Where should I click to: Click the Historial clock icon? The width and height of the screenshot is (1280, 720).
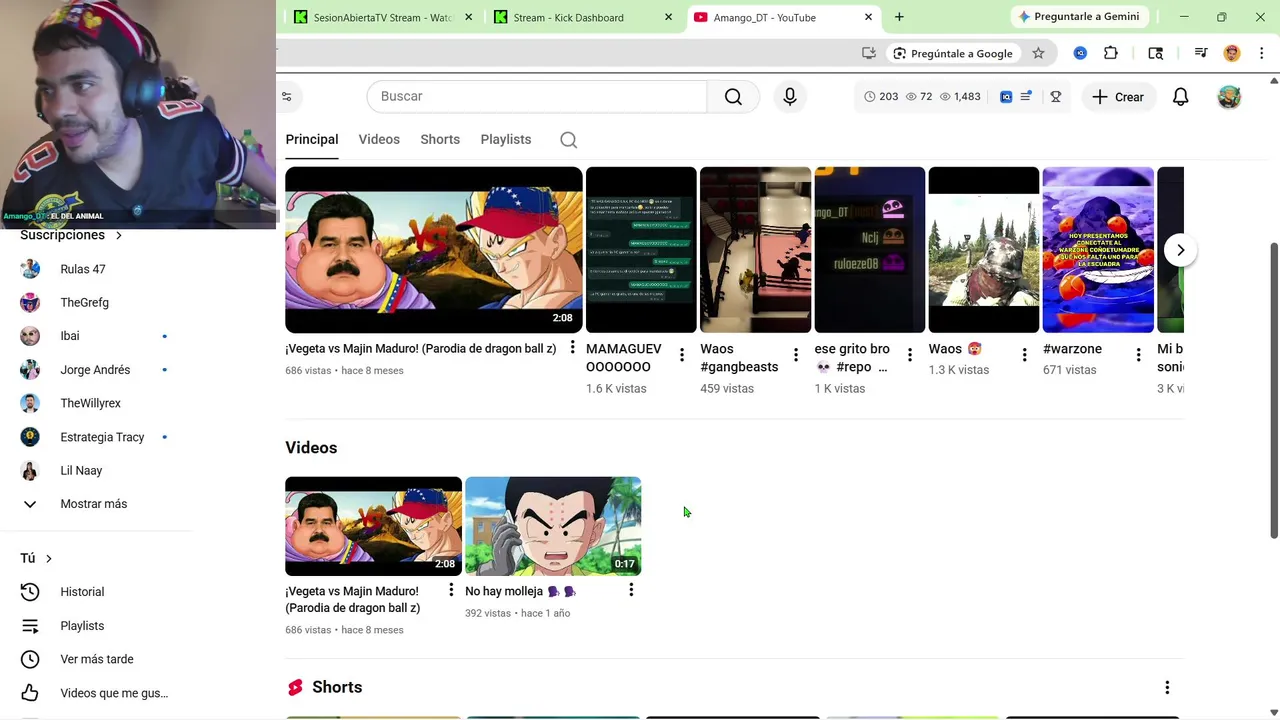click(x=30, y=592)
